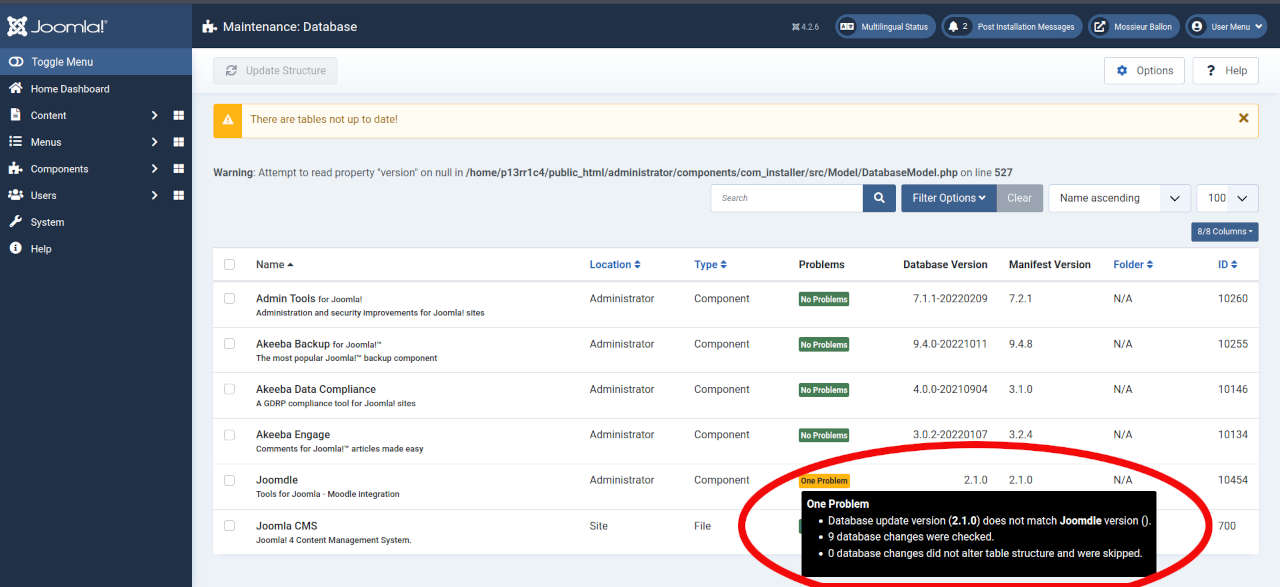Open the System menu item
This screenshot has height=587, width=1280.
click(47, 222)
